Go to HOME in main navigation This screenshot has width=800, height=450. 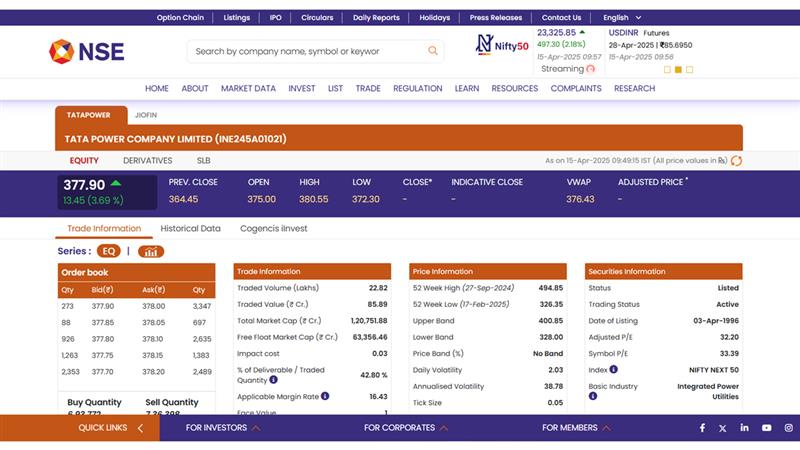(x=157, y=88)
